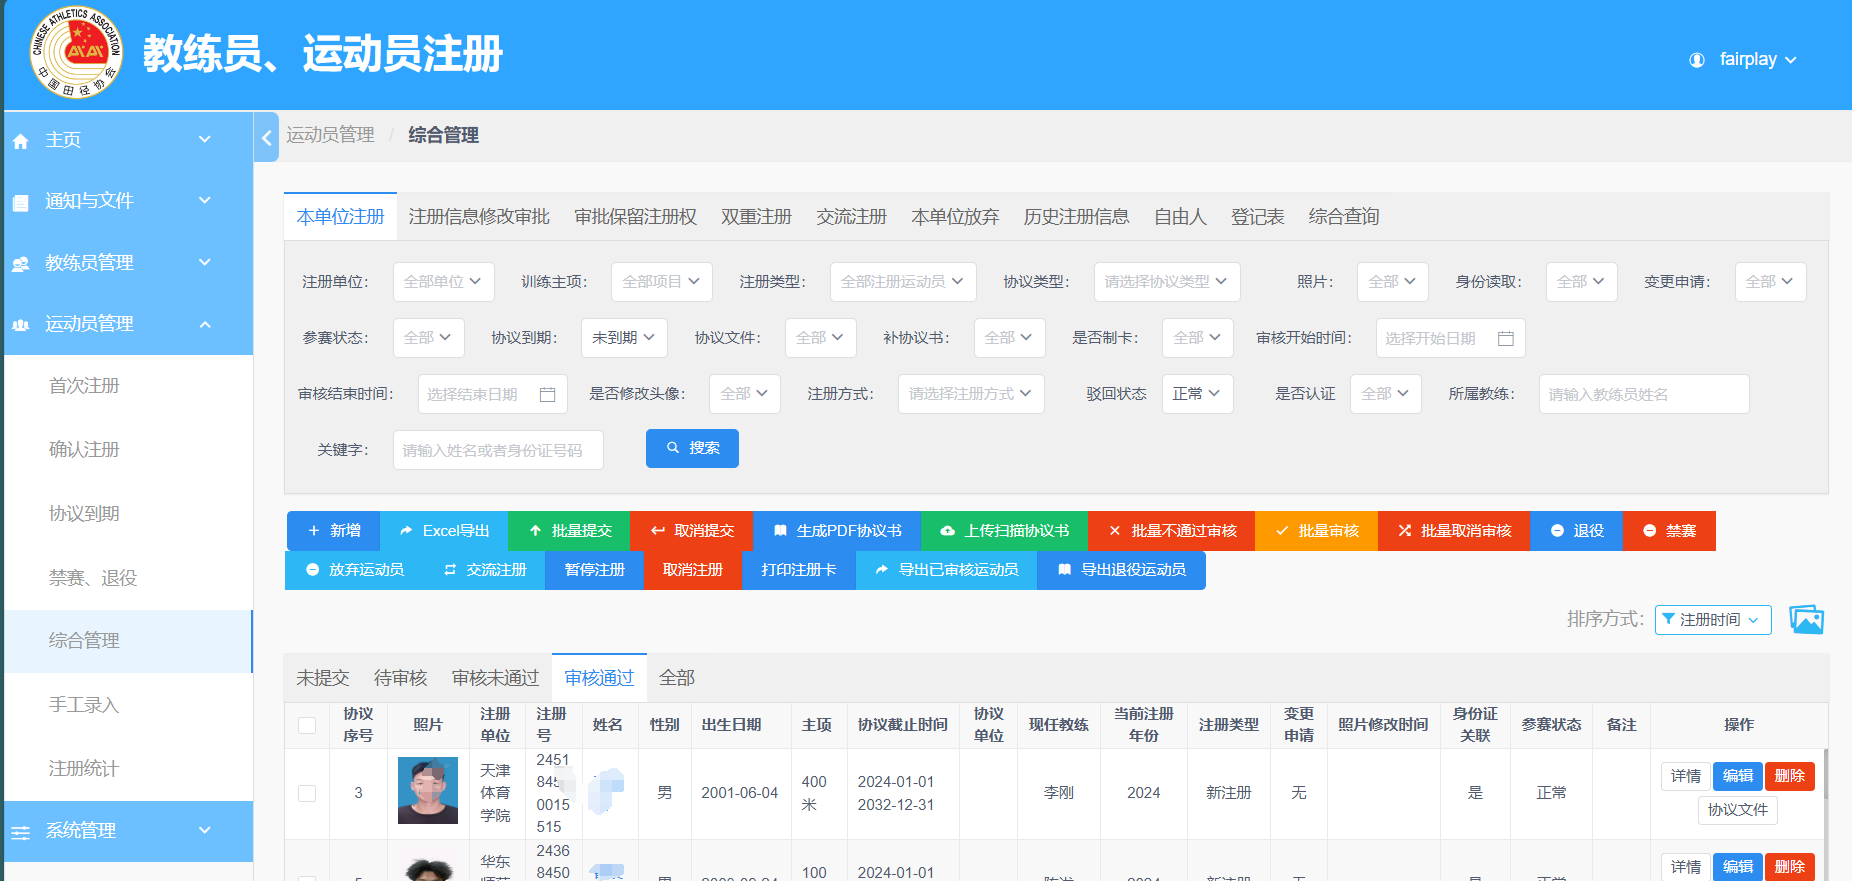
Task: Click 编辑 button in 李刚 row
Action: pyautogui.click(x=1737, y=776)
